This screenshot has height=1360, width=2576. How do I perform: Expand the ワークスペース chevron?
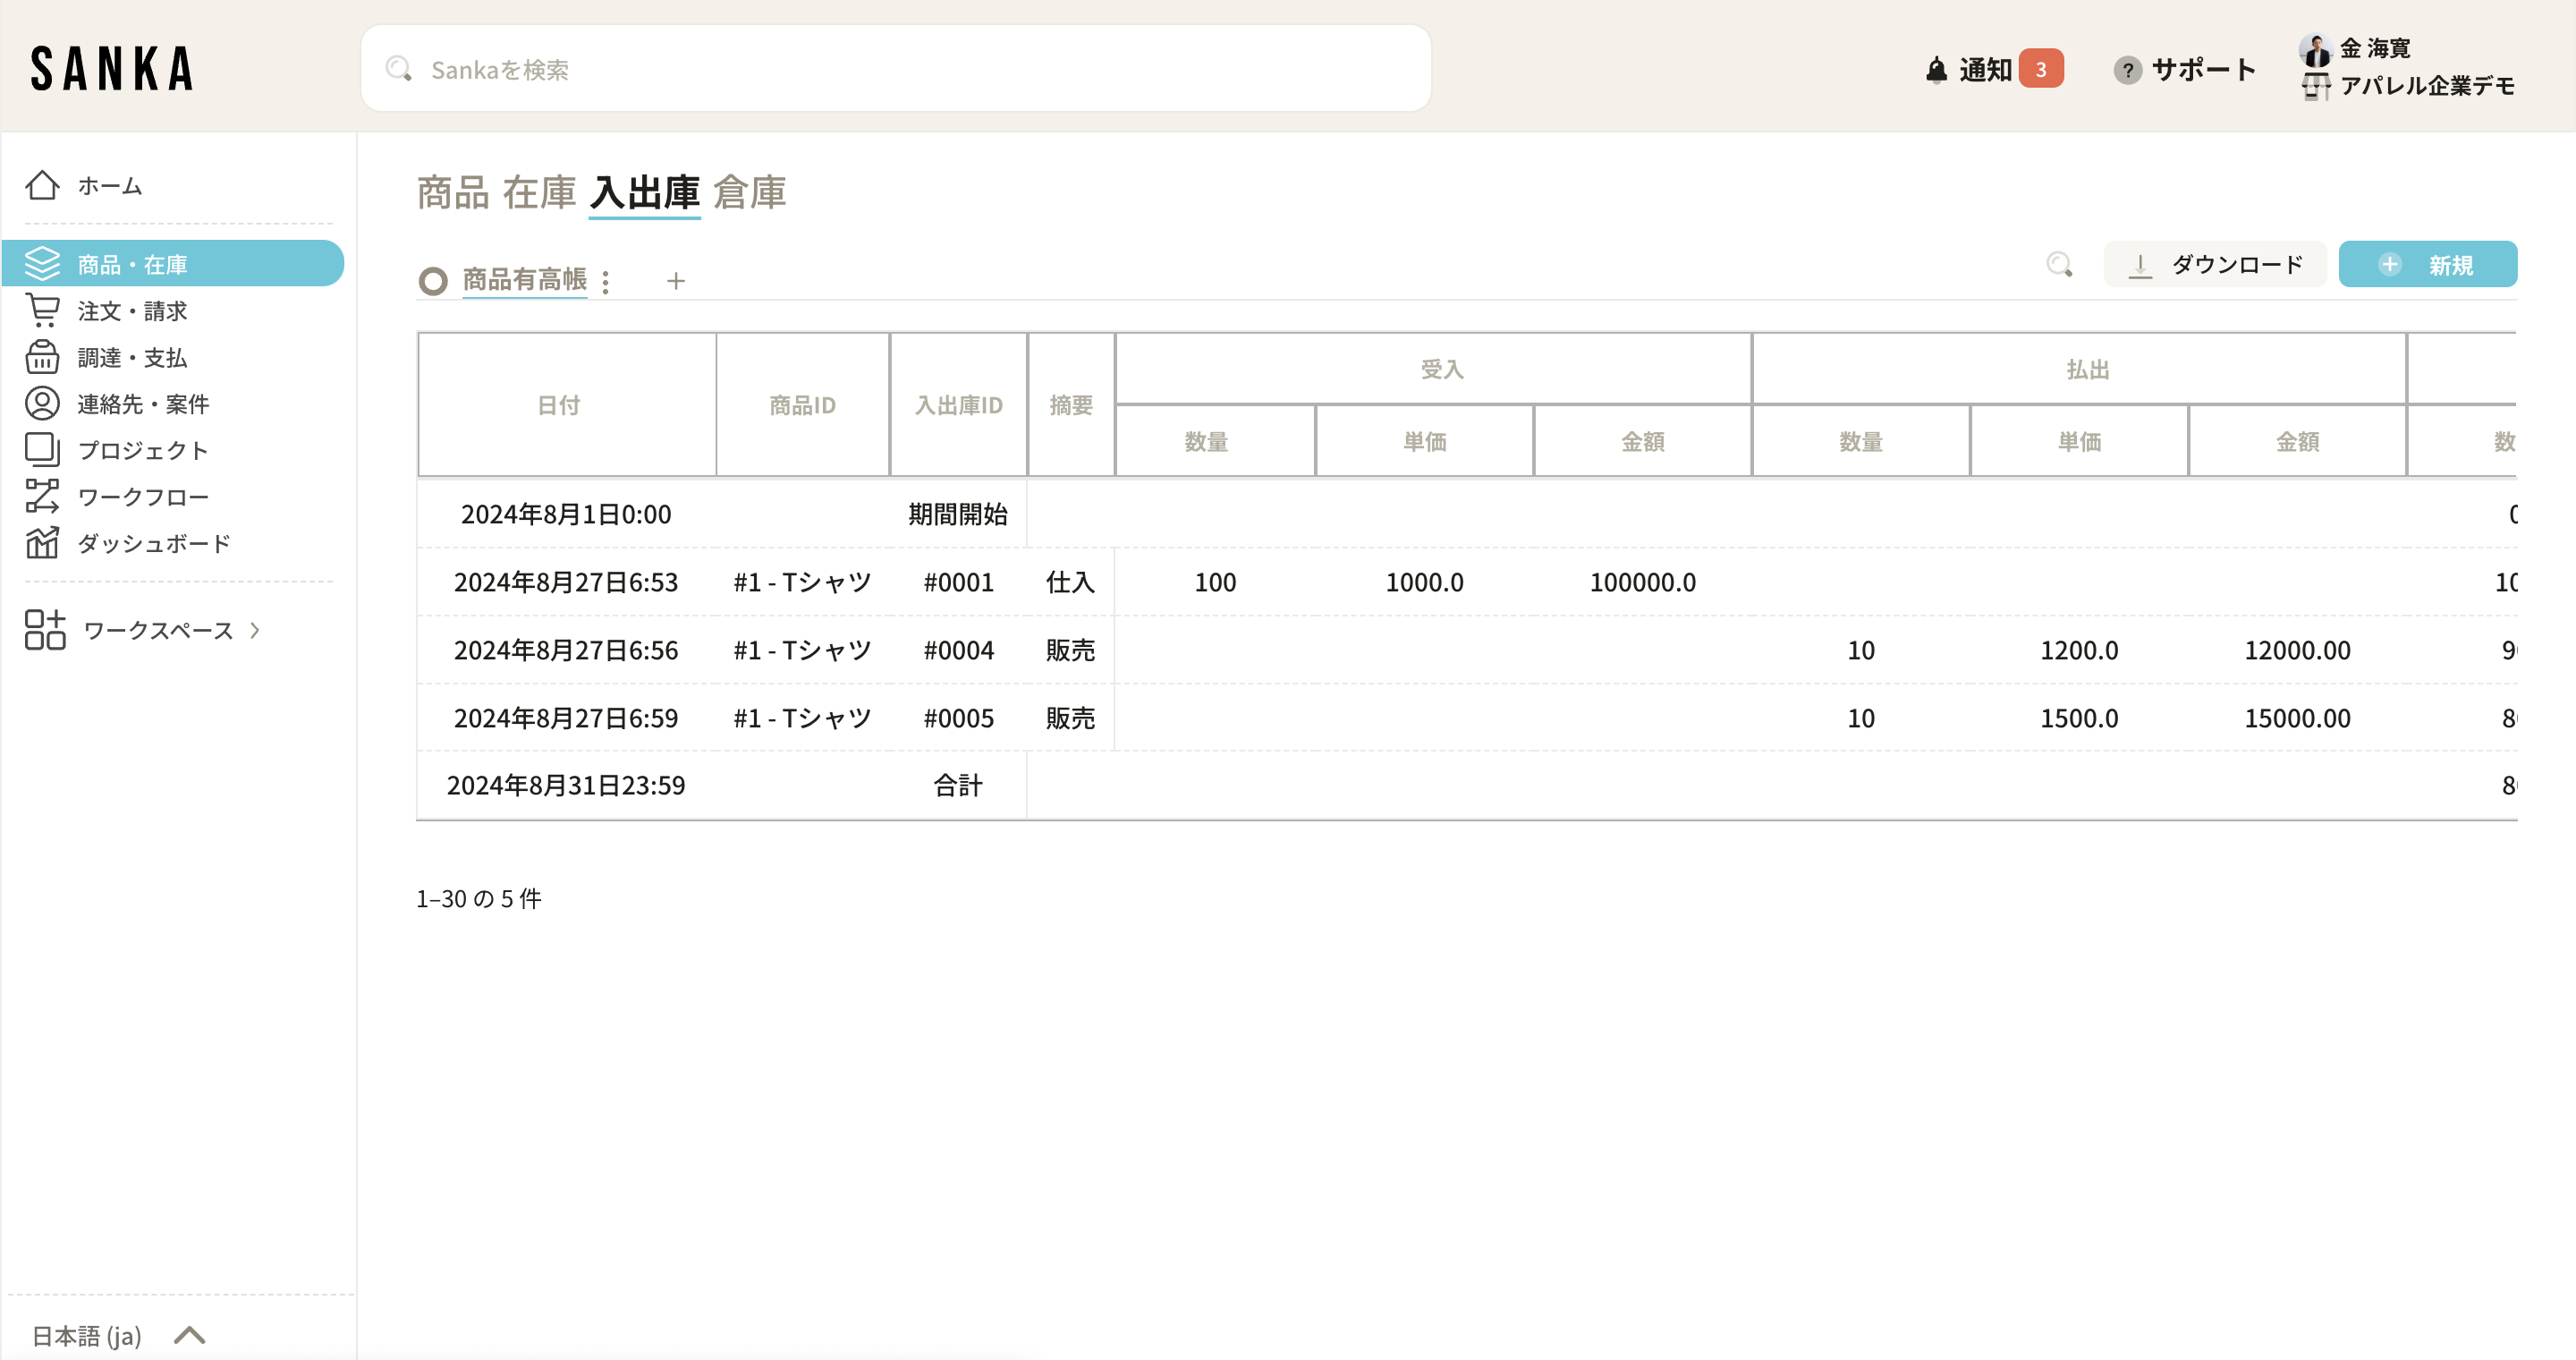click(x=255, y=630)
